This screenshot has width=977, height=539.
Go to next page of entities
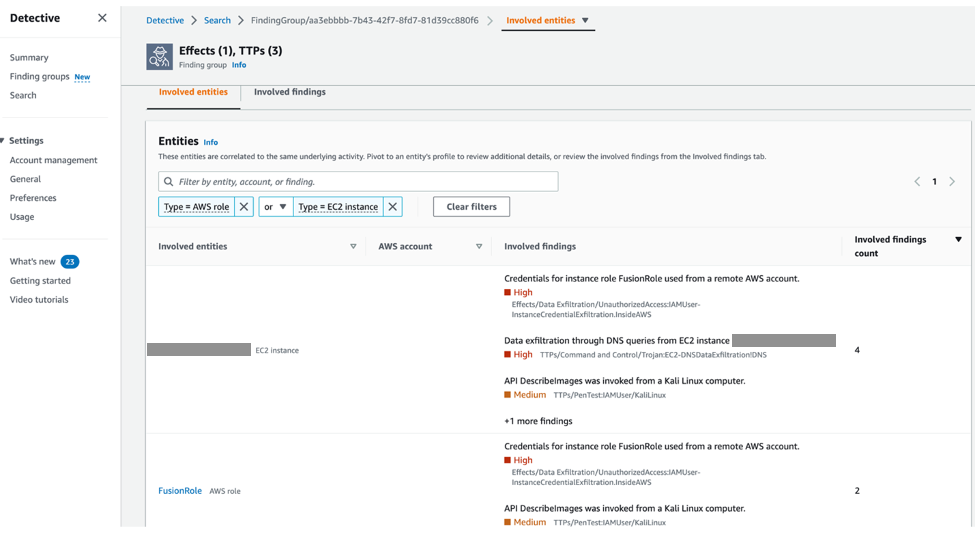coord(952,182)
